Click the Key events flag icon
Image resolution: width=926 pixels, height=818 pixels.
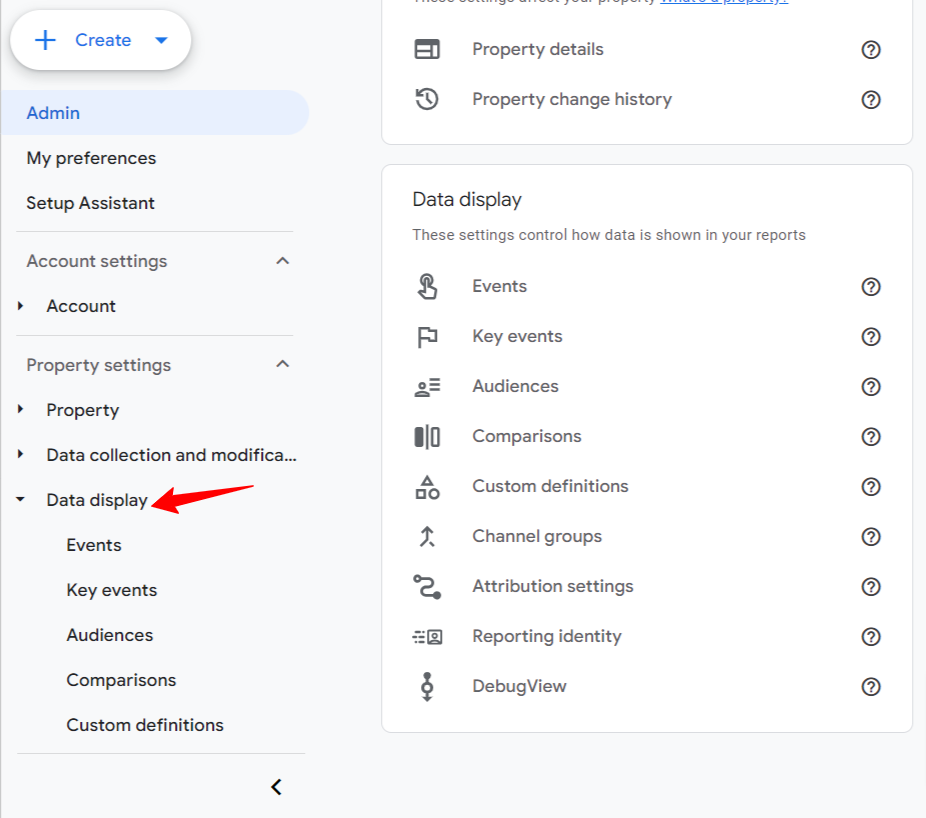[427, 337]
